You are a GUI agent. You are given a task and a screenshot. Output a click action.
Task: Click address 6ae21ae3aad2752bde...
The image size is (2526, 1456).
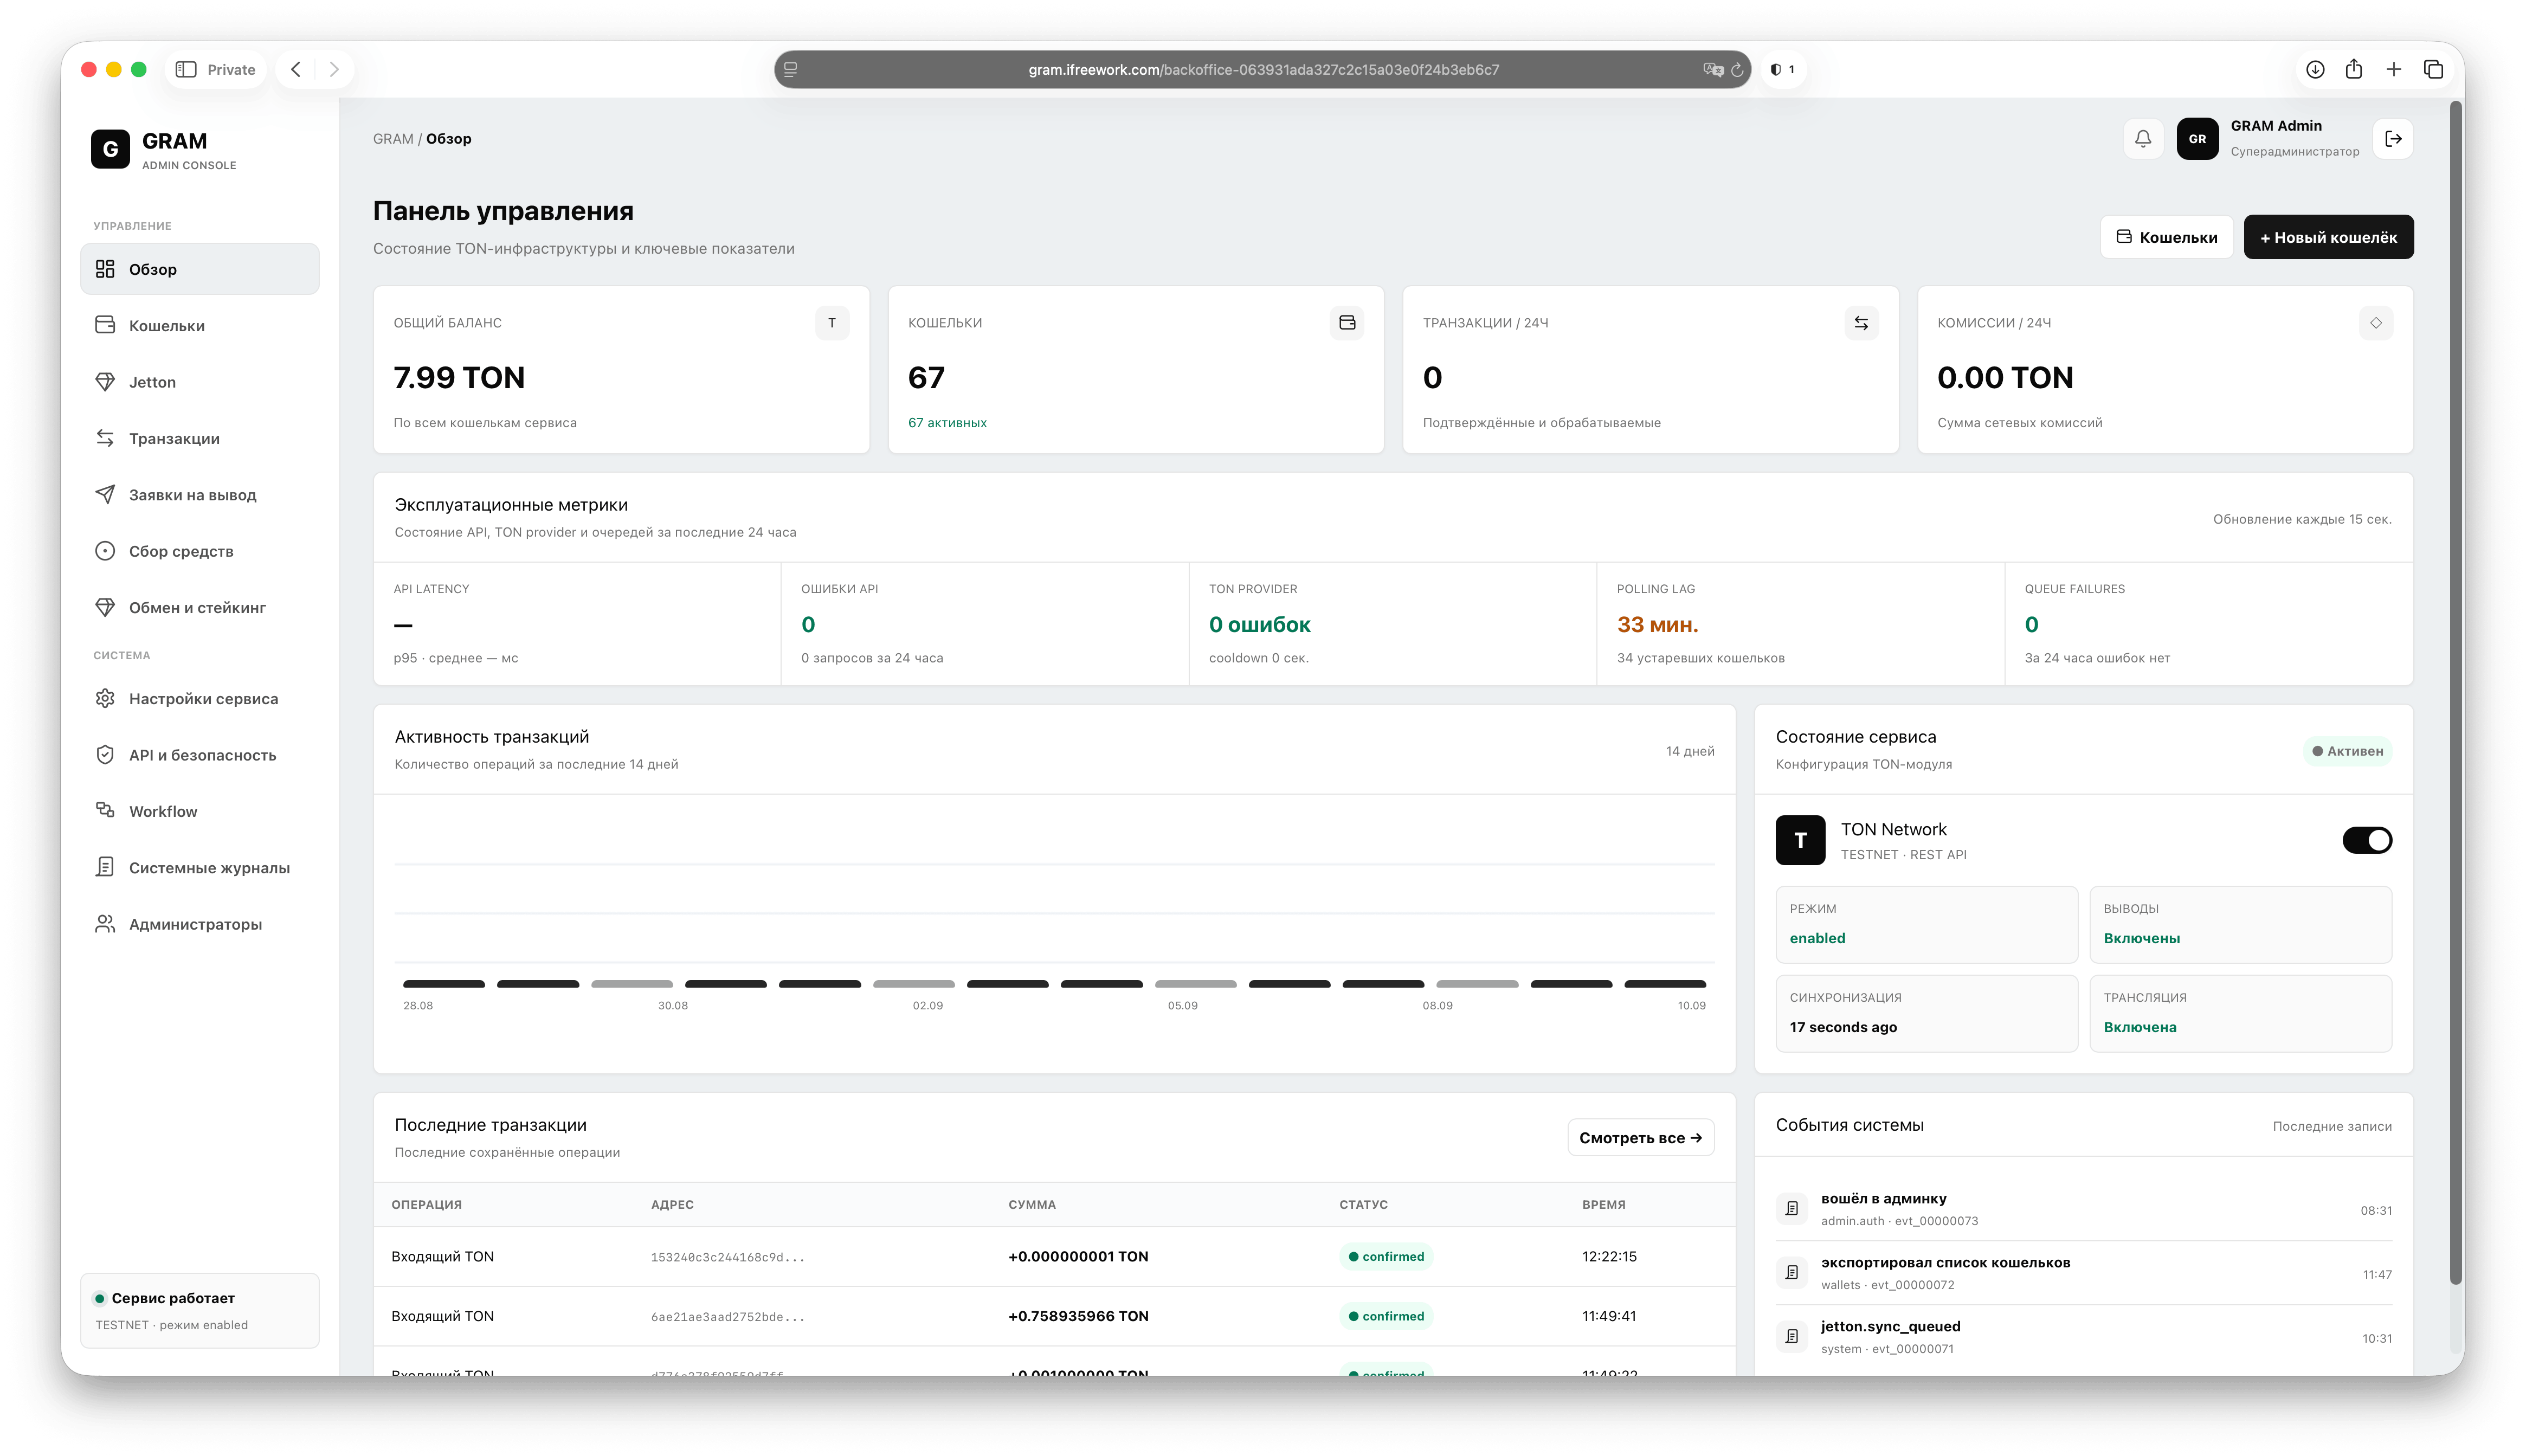[727, 1317]
